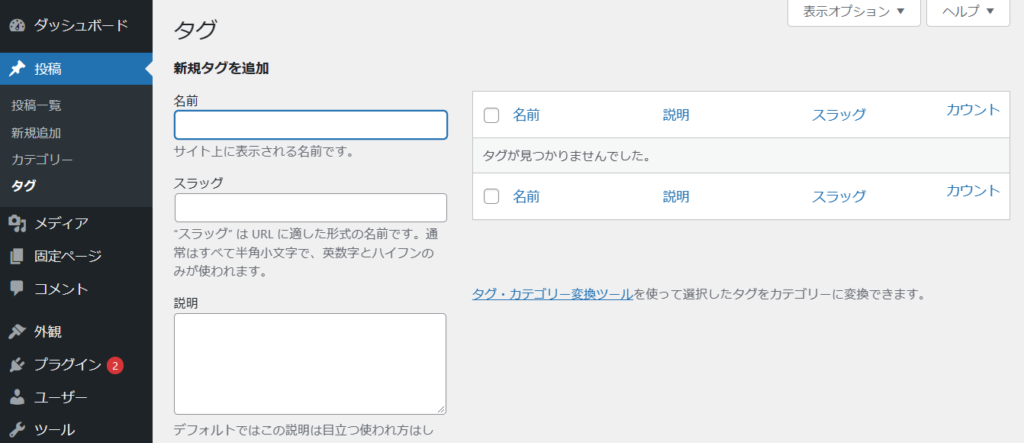The width and height of the screenshot is (1024, 443).
Task: Click the Users person icon
Action: (x=17, y=397)
